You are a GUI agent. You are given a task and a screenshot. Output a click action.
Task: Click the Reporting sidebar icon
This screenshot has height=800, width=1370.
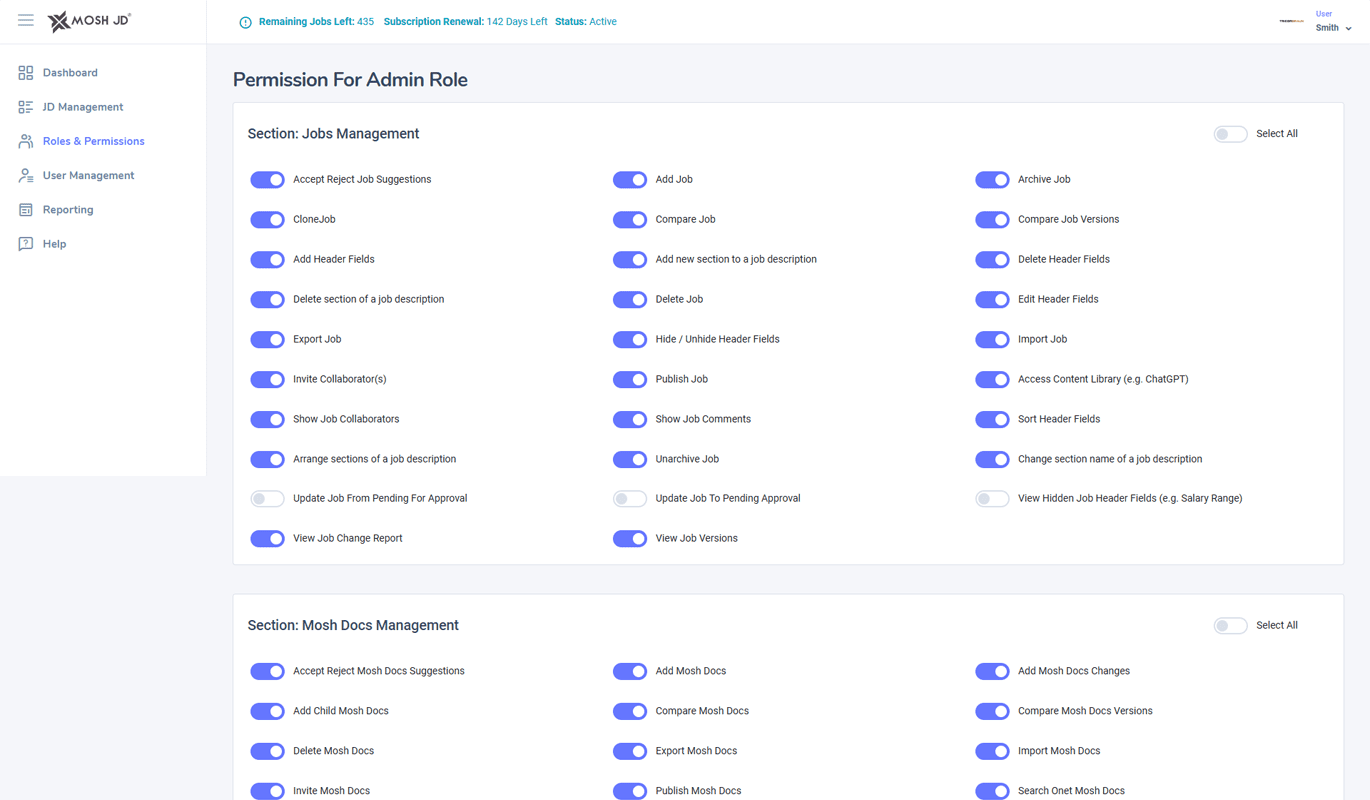pyautogui.click(x=25, y=209)
